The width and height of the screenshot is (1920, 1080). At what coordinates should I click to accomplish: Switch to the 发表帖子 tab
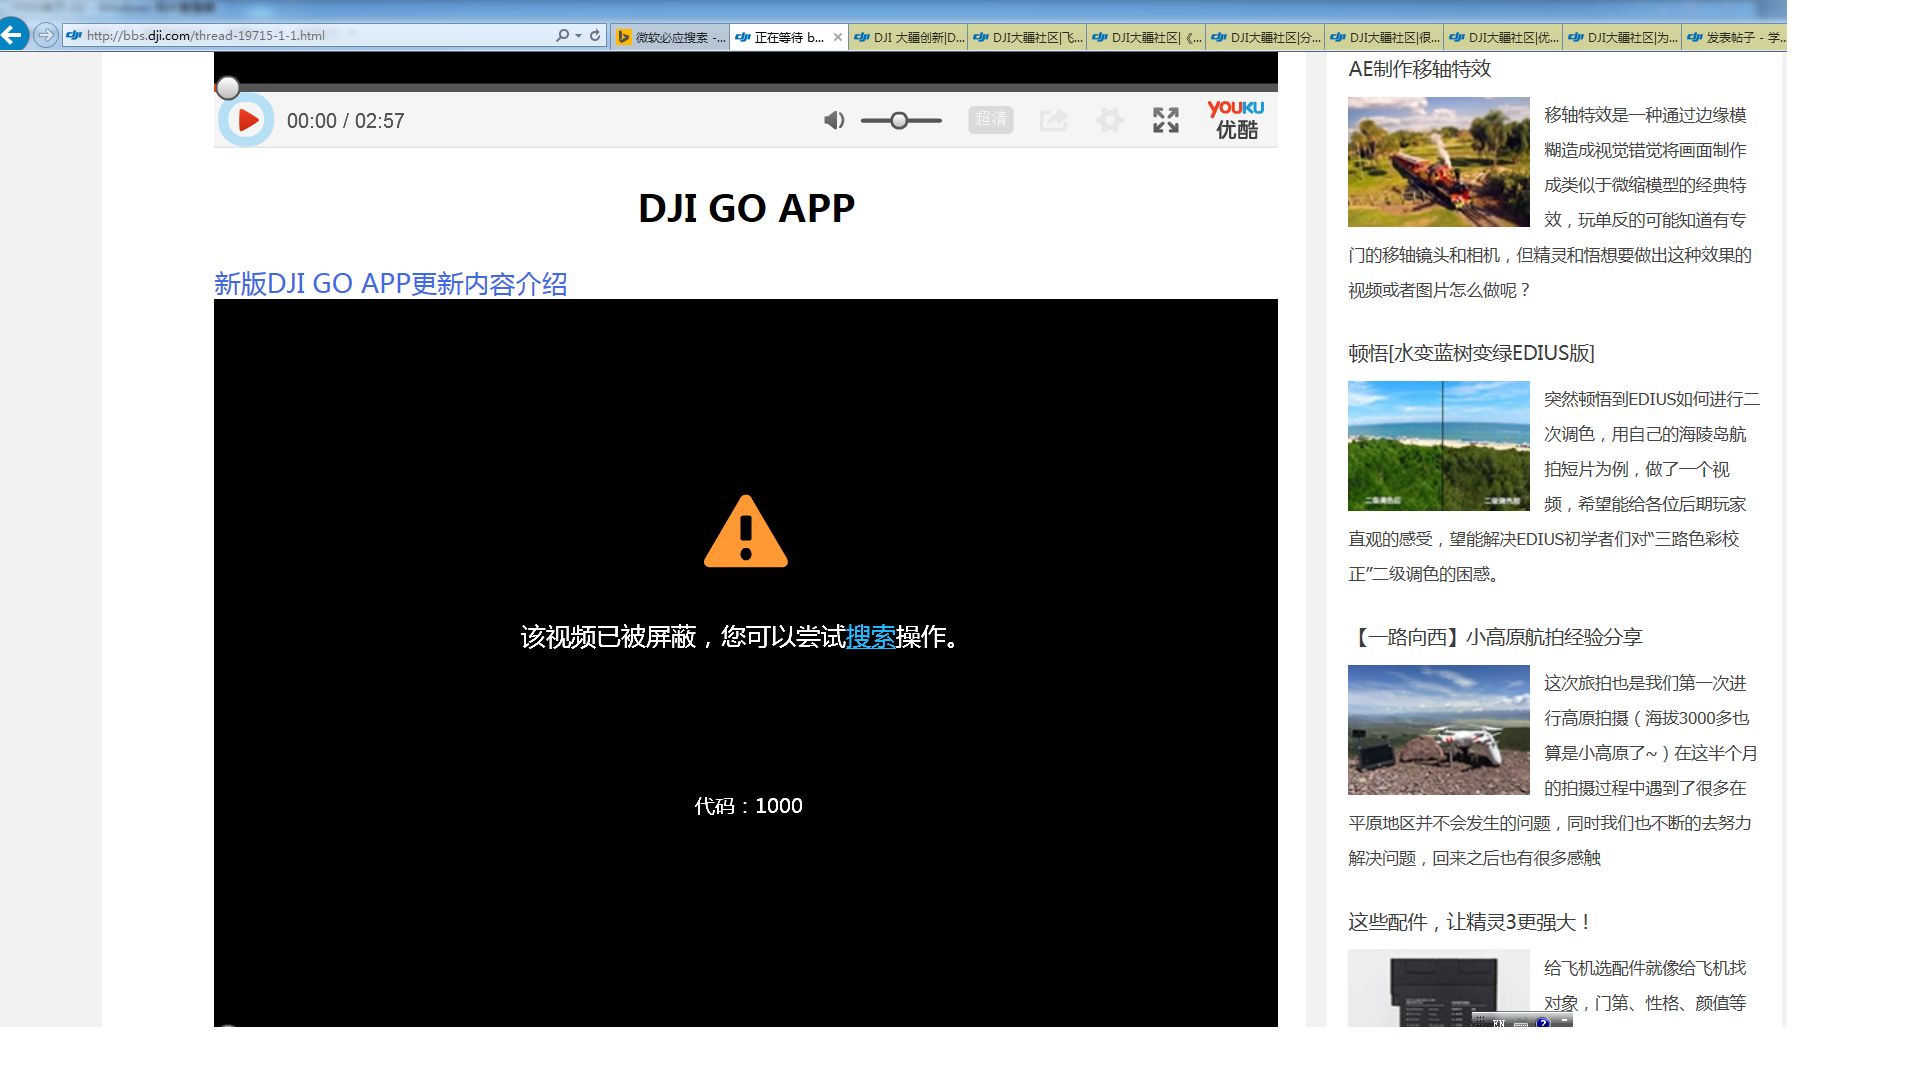coord(1735,37)
